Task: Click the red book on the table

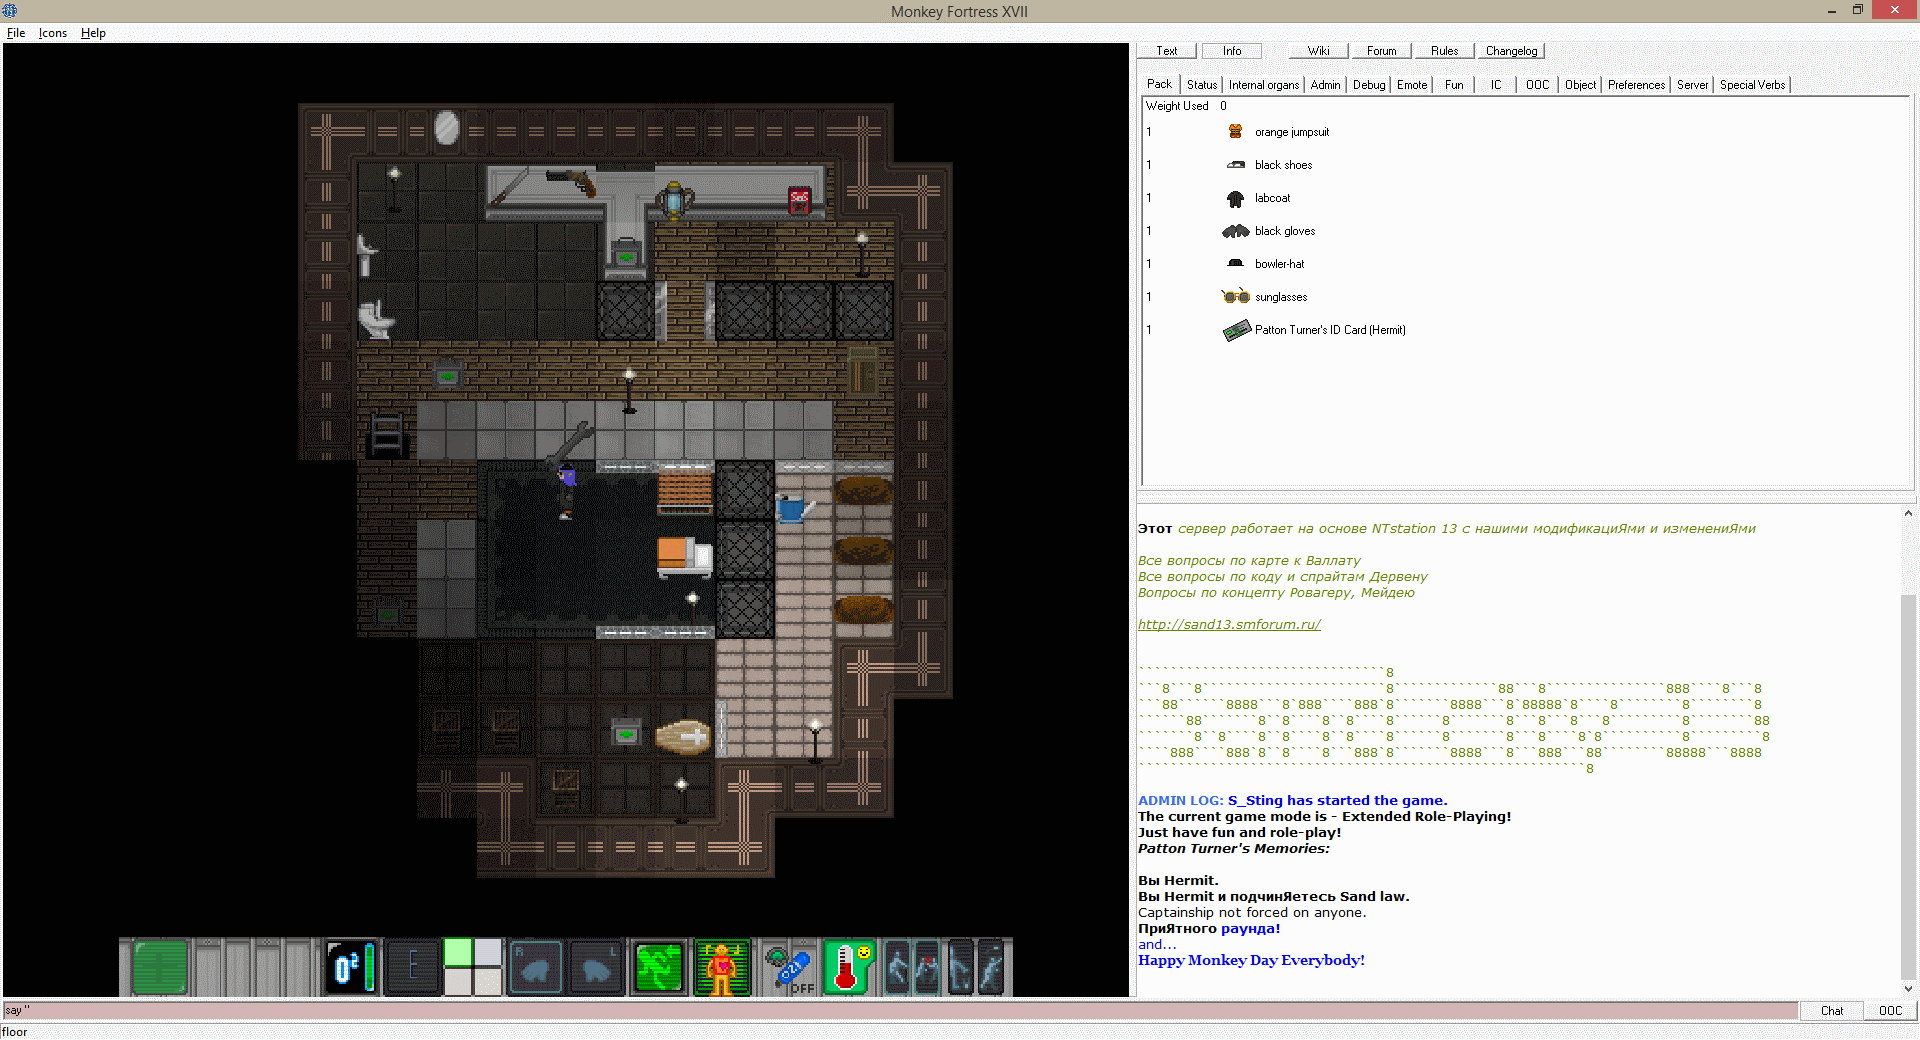Action: click(799, 199)
